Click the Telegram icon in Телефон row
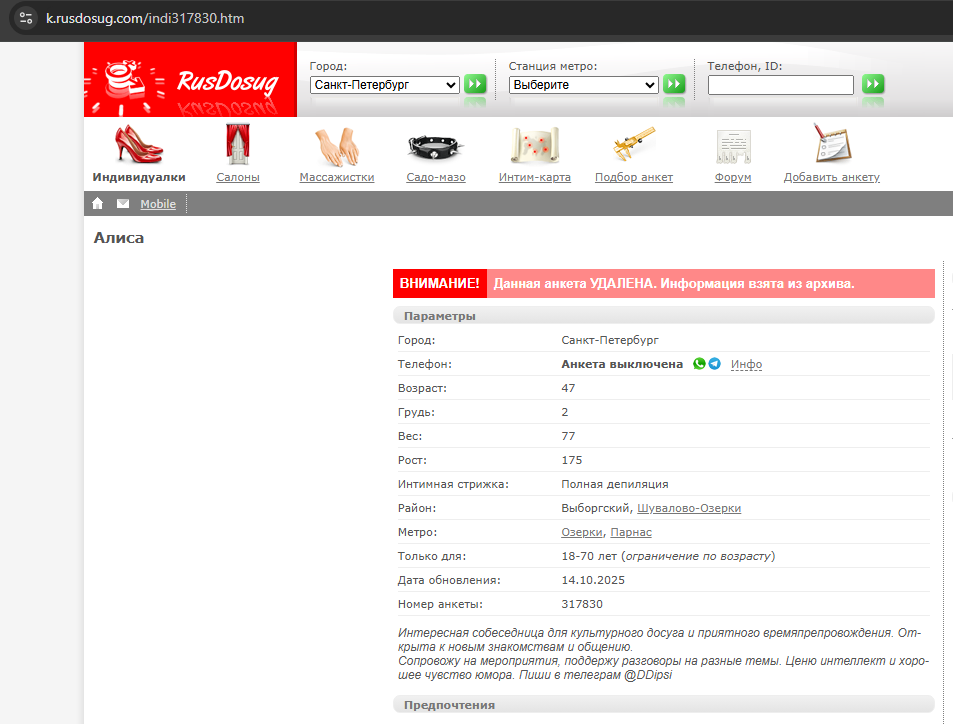 715,364
